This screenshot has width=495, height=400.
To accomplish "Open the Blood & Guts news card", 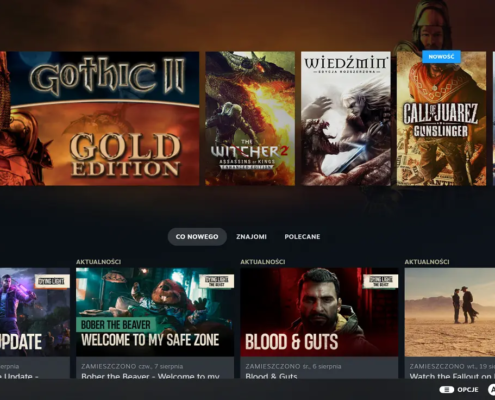I will click(319, 323).
